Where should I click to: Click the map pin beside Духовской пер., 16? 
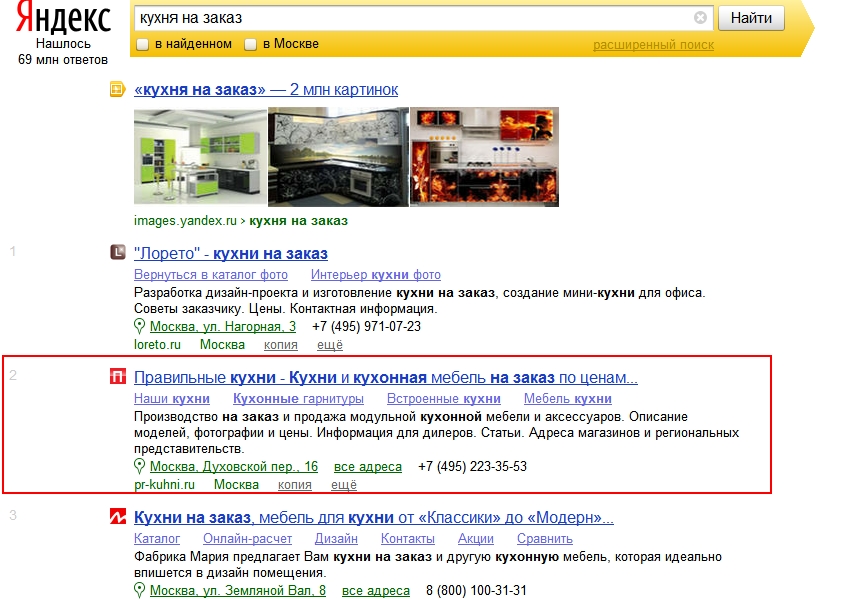coord(139,466)
